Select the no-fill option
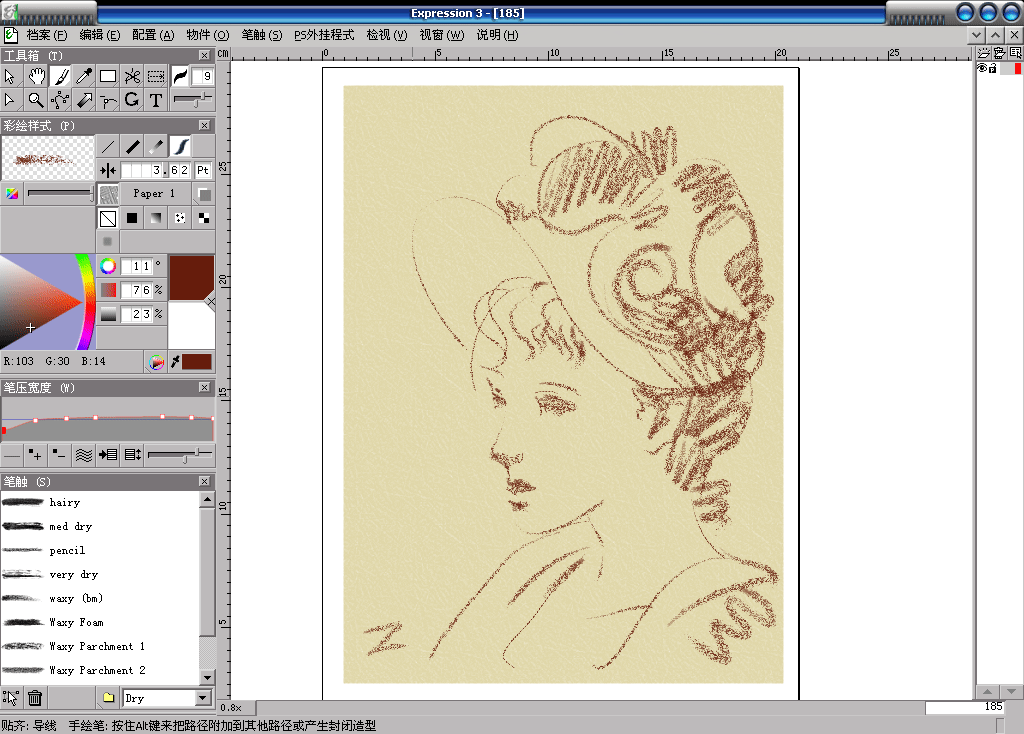1024x734 pixels. (108, 218)
